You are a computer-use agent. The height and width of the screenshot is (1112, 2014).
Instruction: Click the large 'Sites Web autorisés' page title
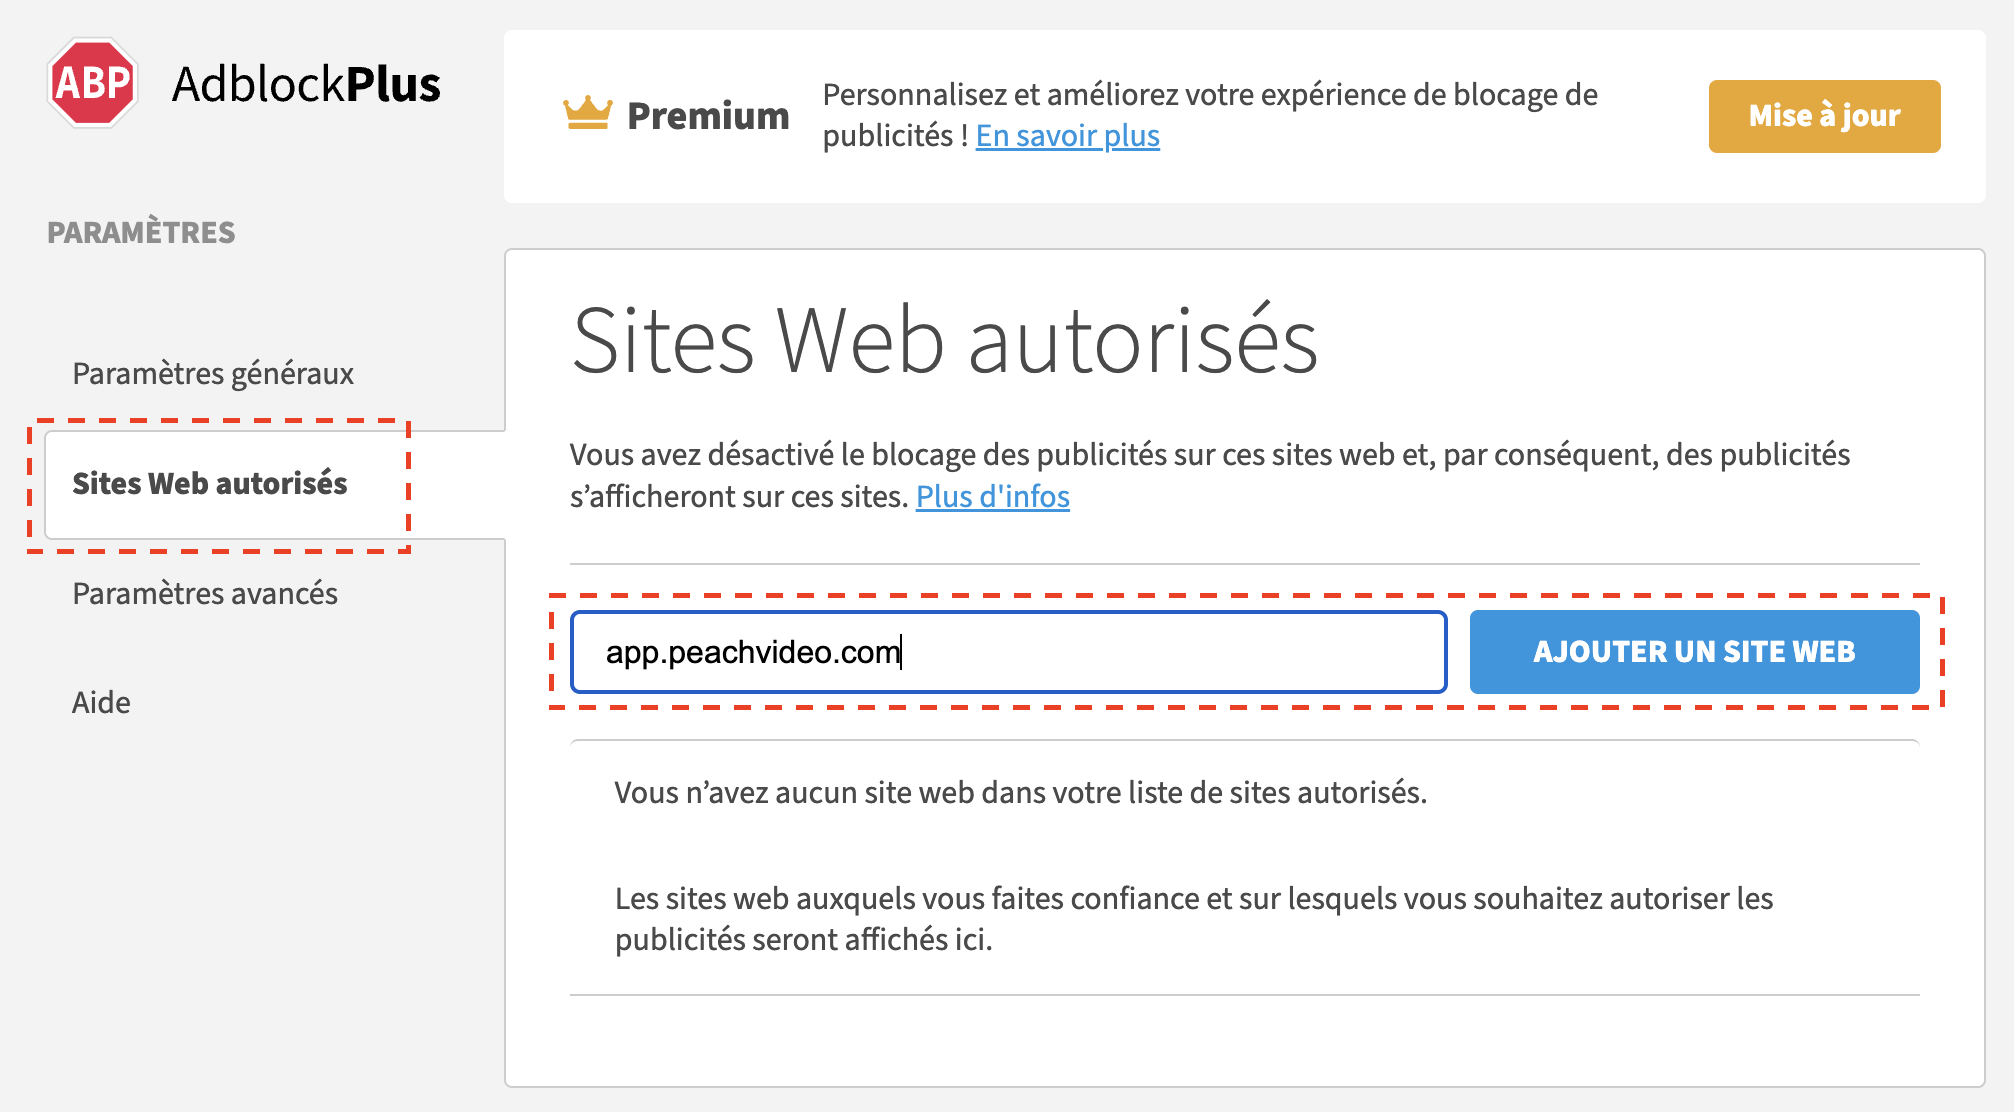[944, 342]
